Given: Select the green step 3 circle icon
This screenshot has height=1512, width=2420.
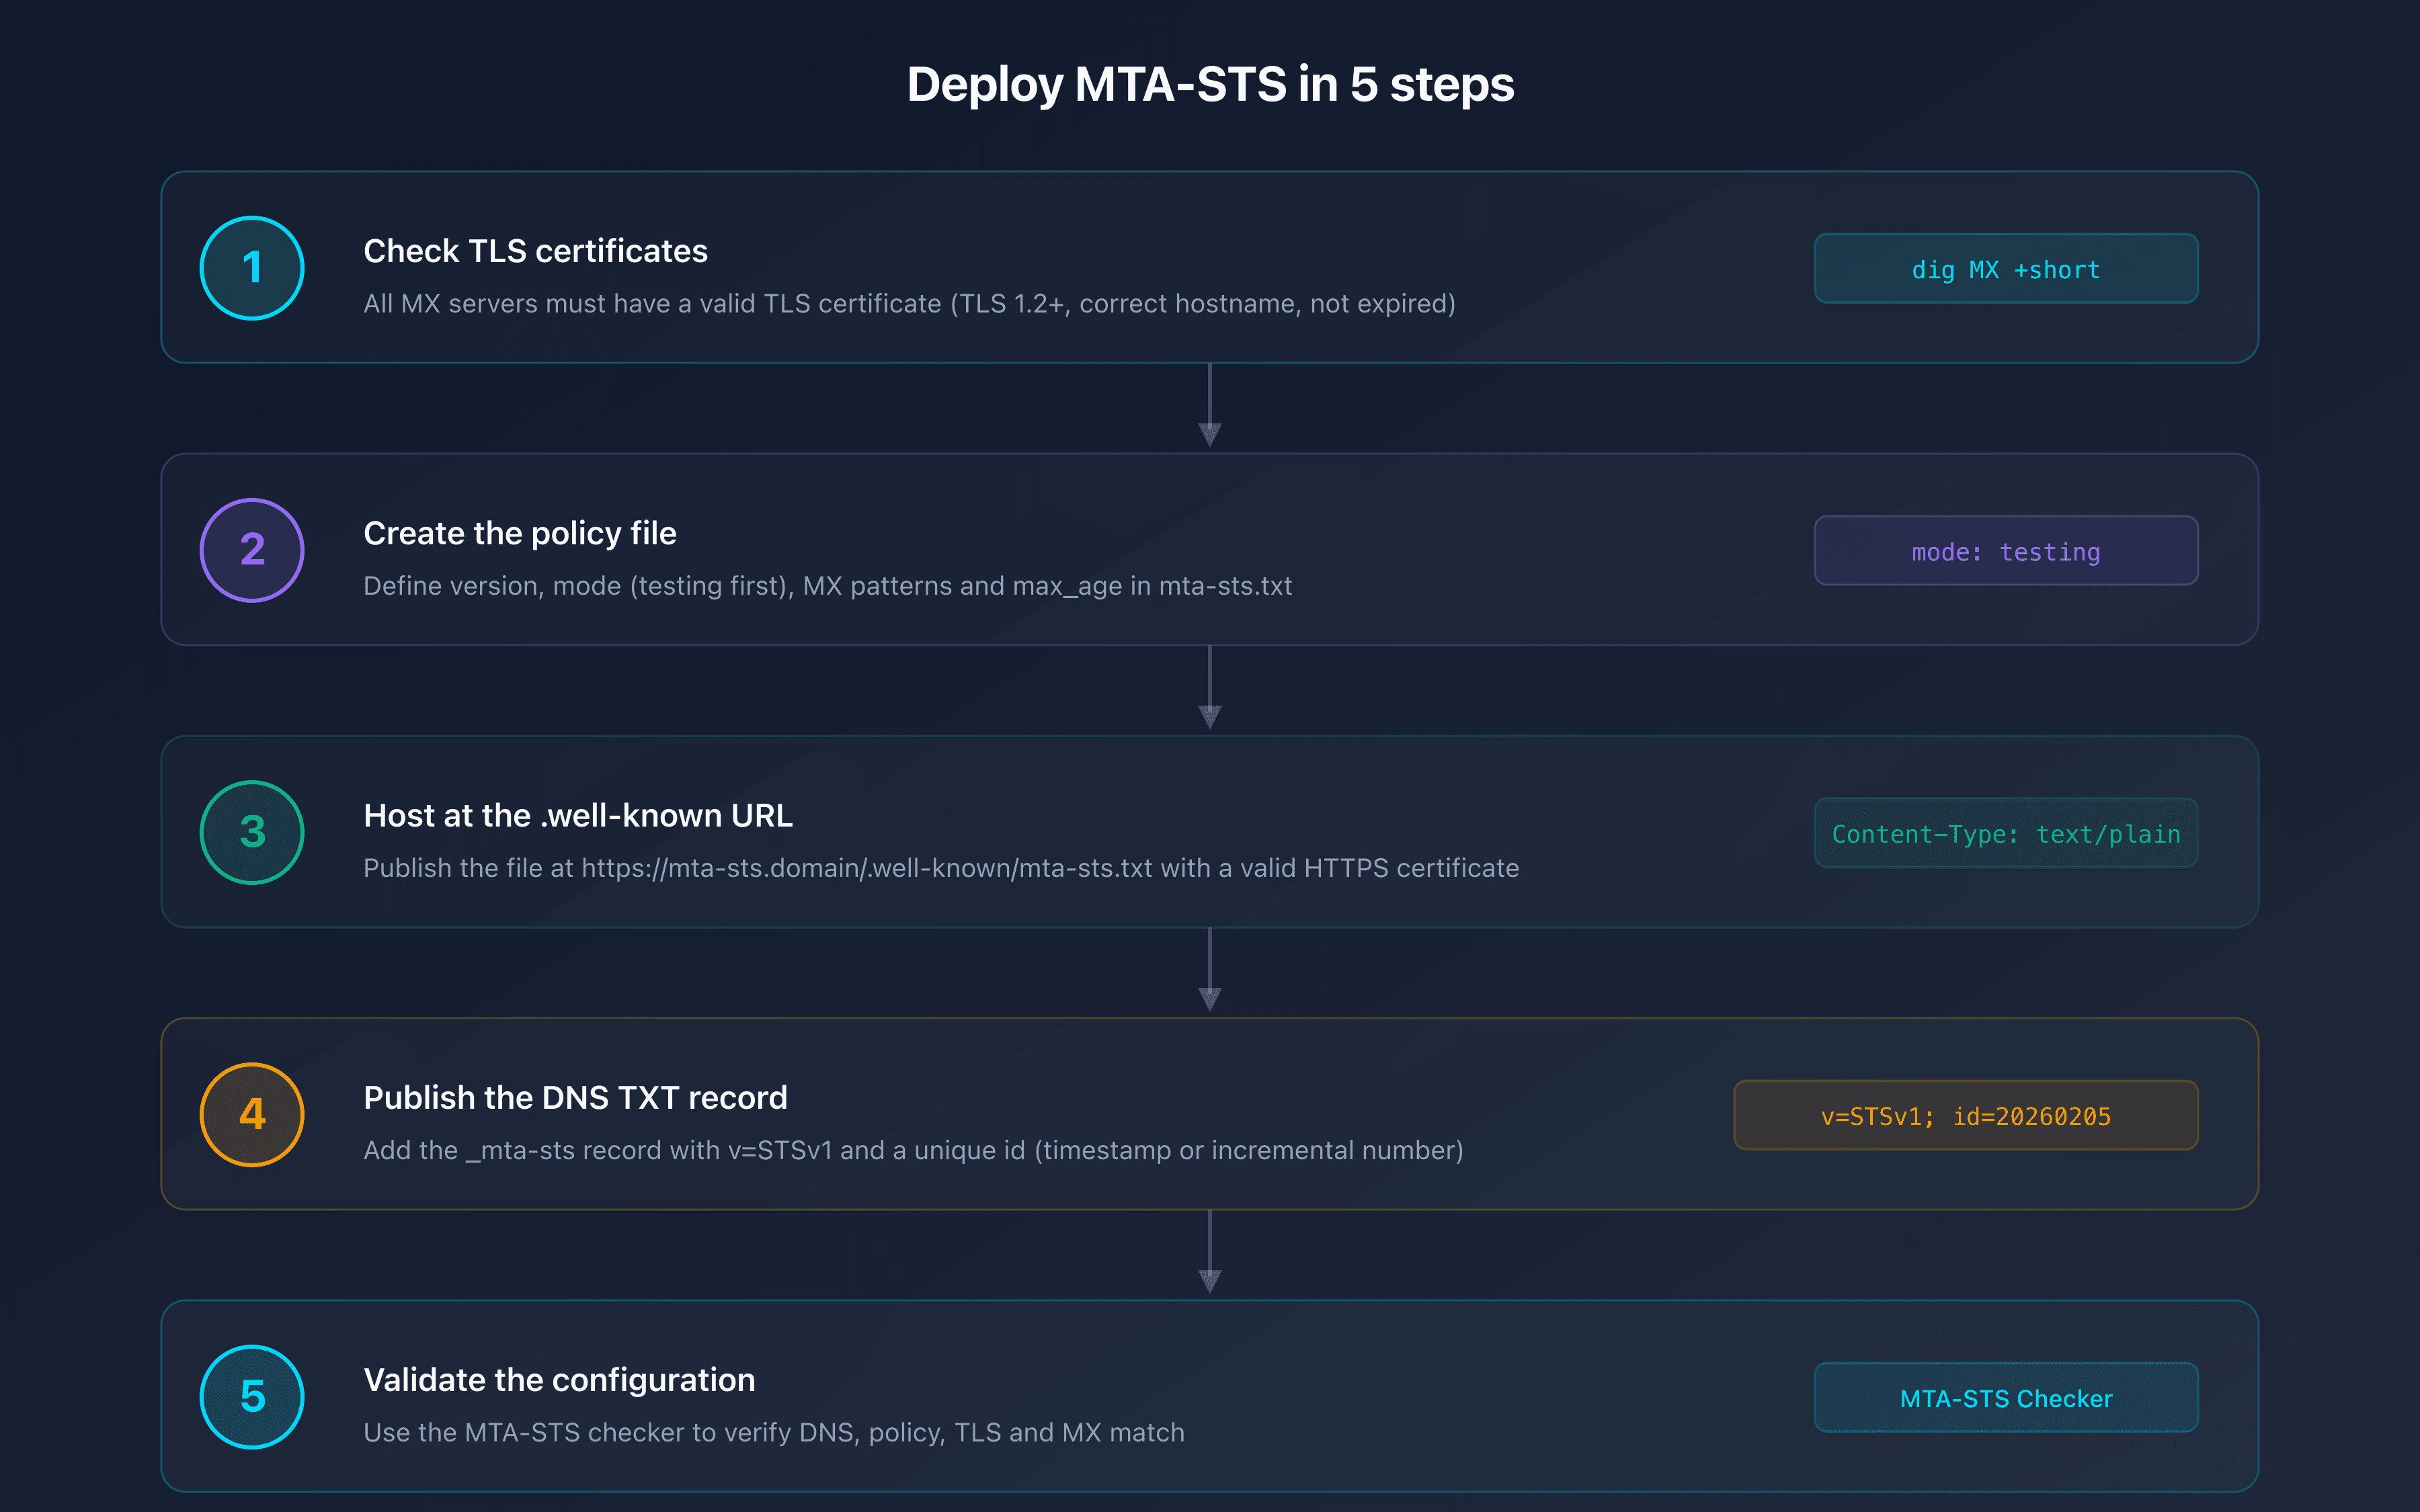Looking at the screenshot, I should (251, 833).
